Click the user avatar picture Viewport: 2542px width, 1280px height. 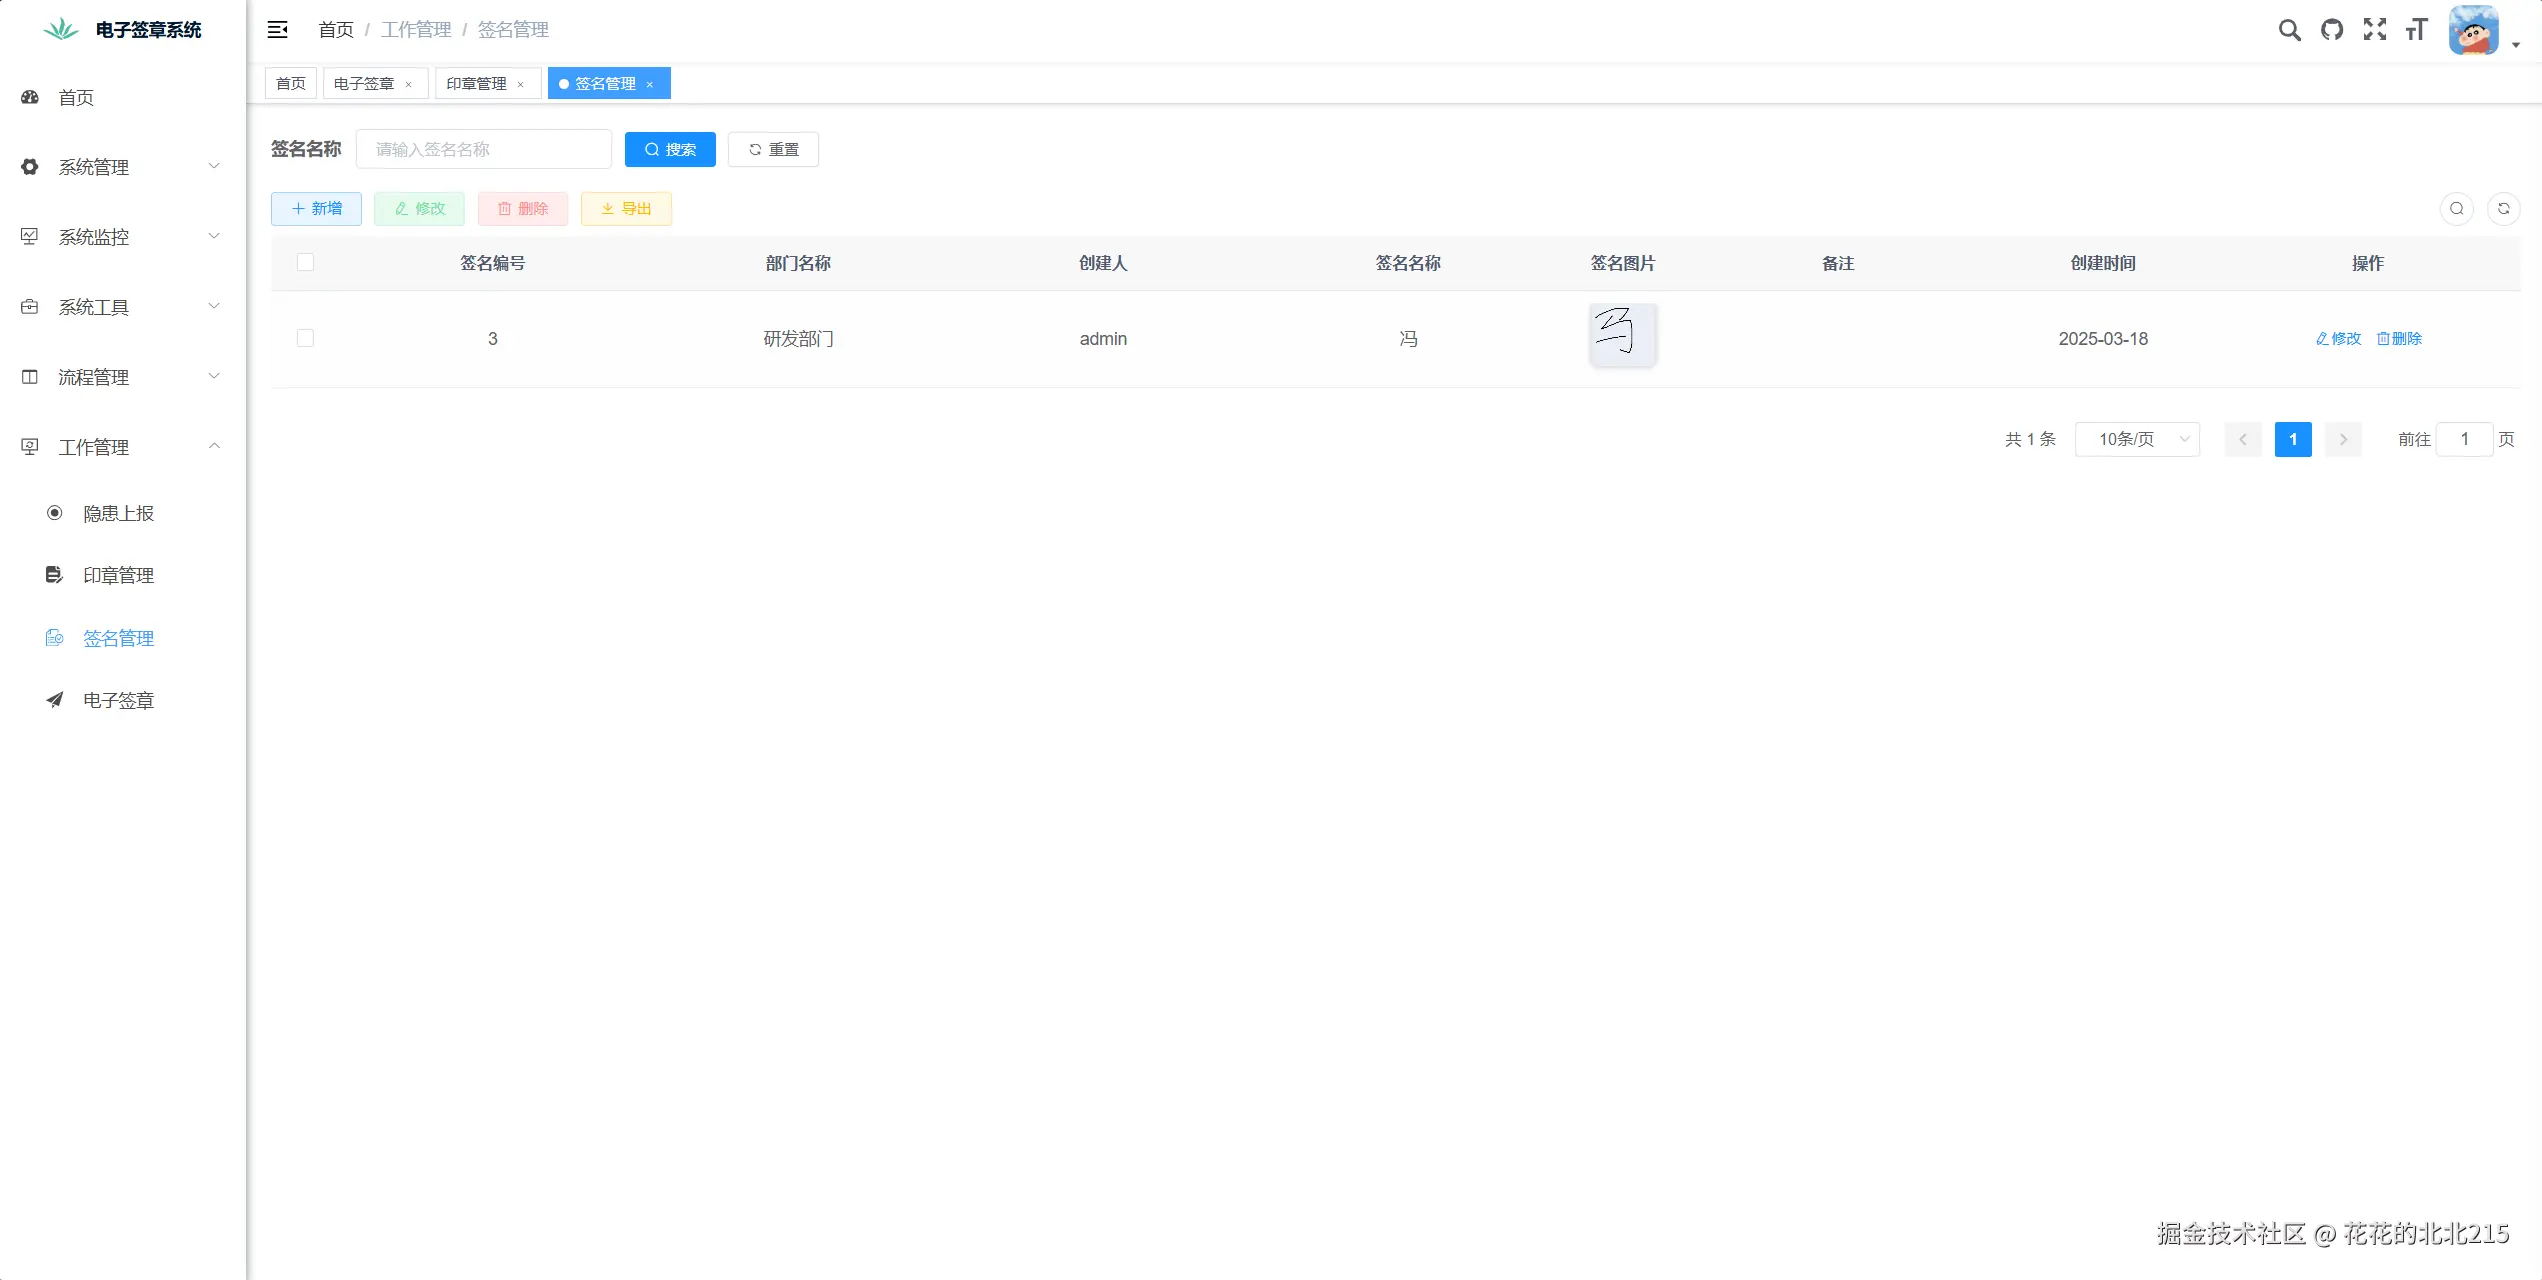[2473, 30]
